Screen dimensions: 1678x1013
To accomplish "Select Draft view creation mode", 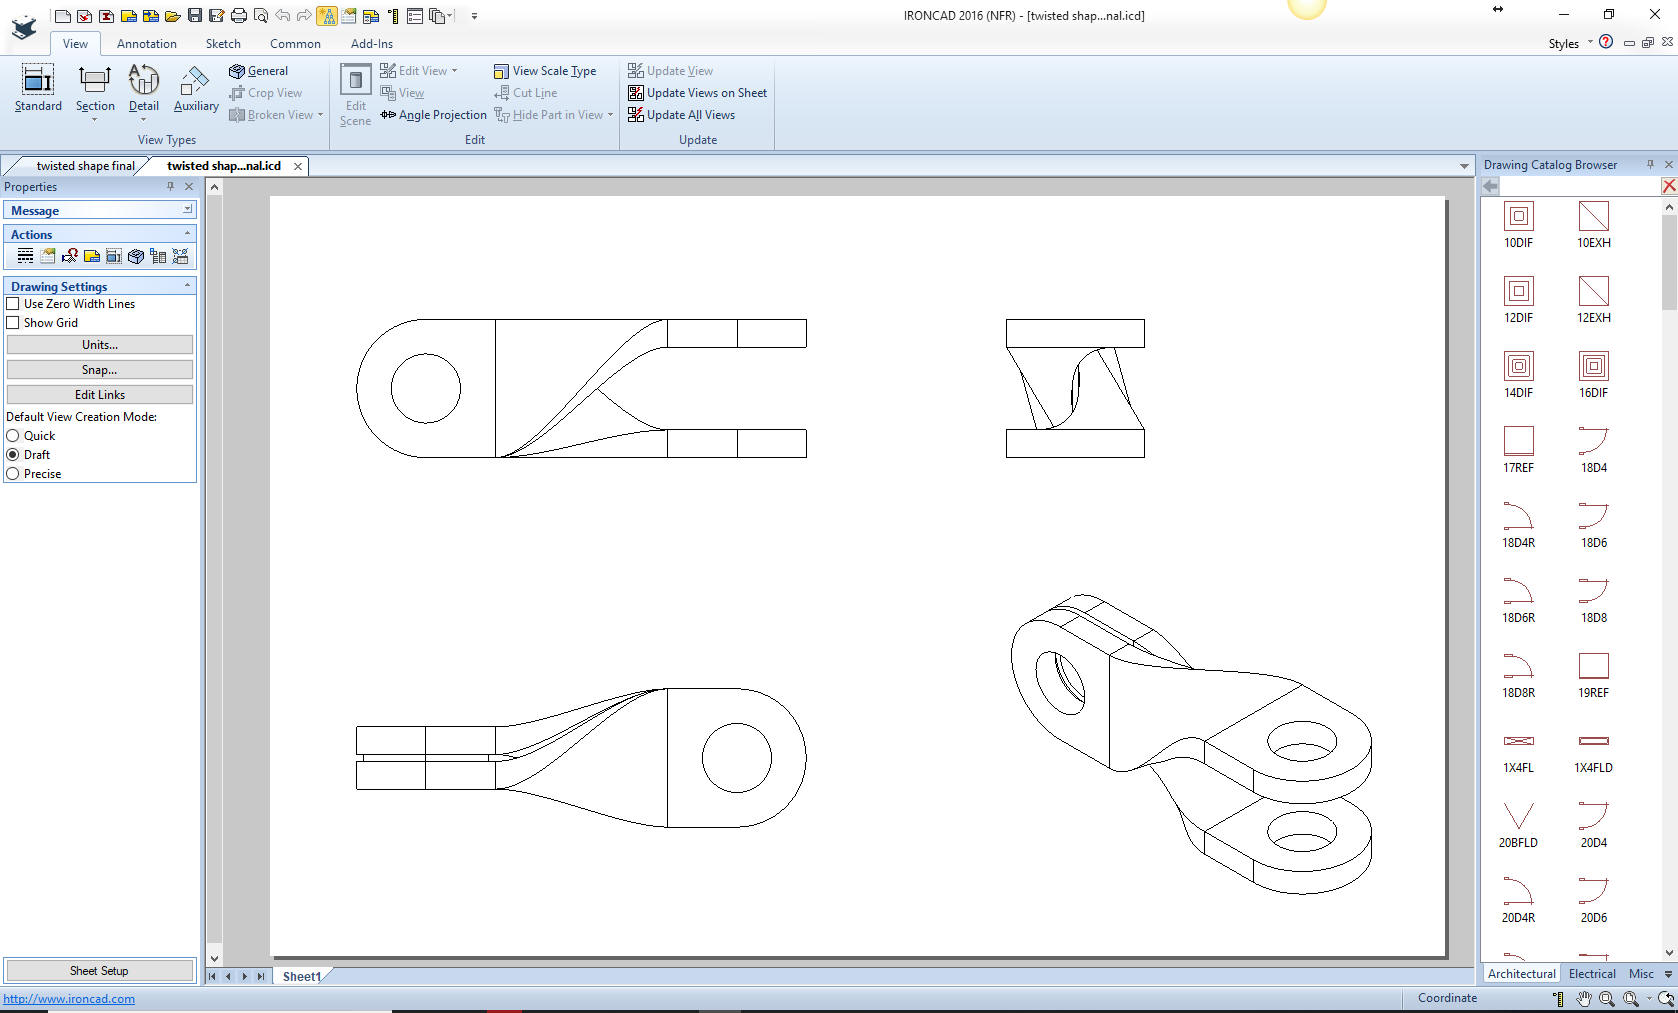I will [13, 455].
